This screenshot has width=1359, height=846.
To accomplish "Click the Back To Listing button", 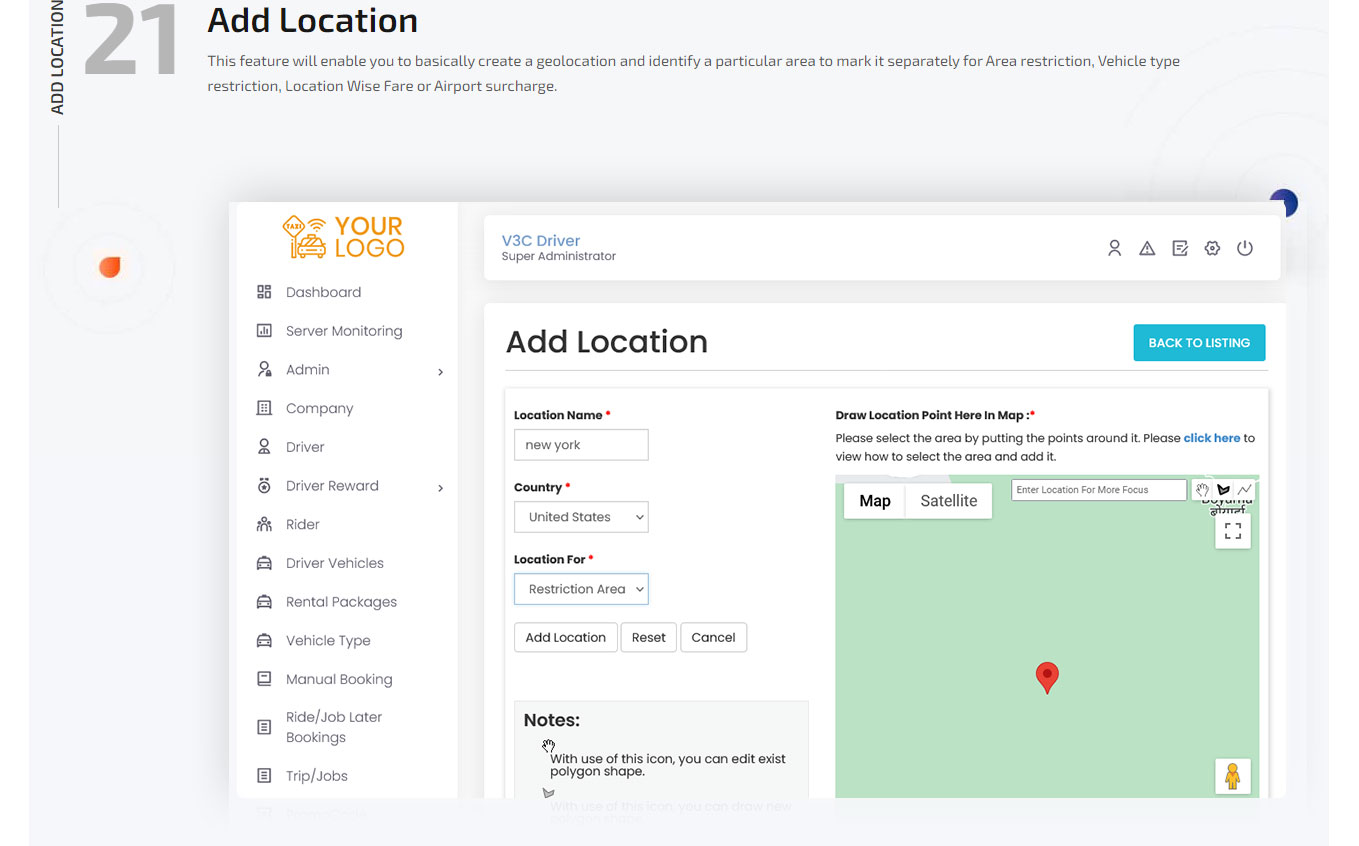I will (1199, 343).
